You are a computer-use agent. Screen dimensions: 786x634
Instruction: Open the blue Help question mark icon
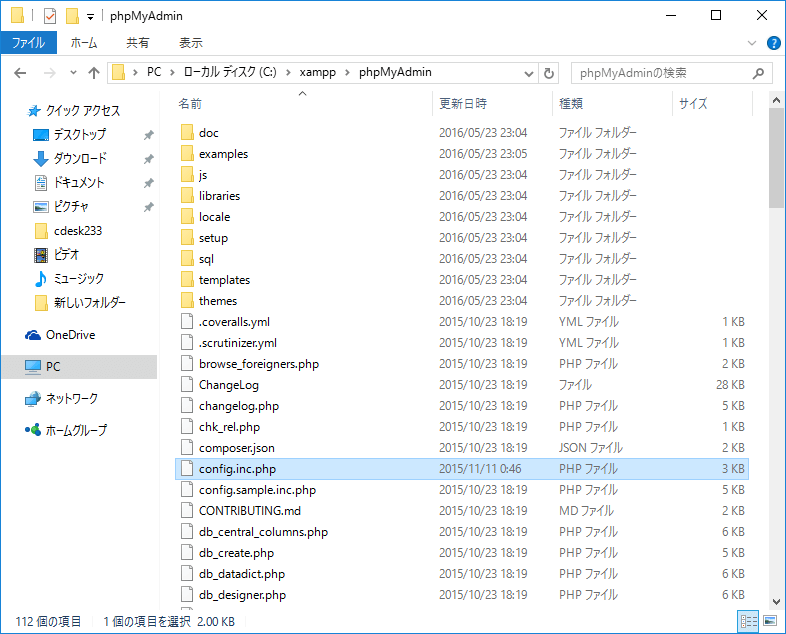coord(773,43)
